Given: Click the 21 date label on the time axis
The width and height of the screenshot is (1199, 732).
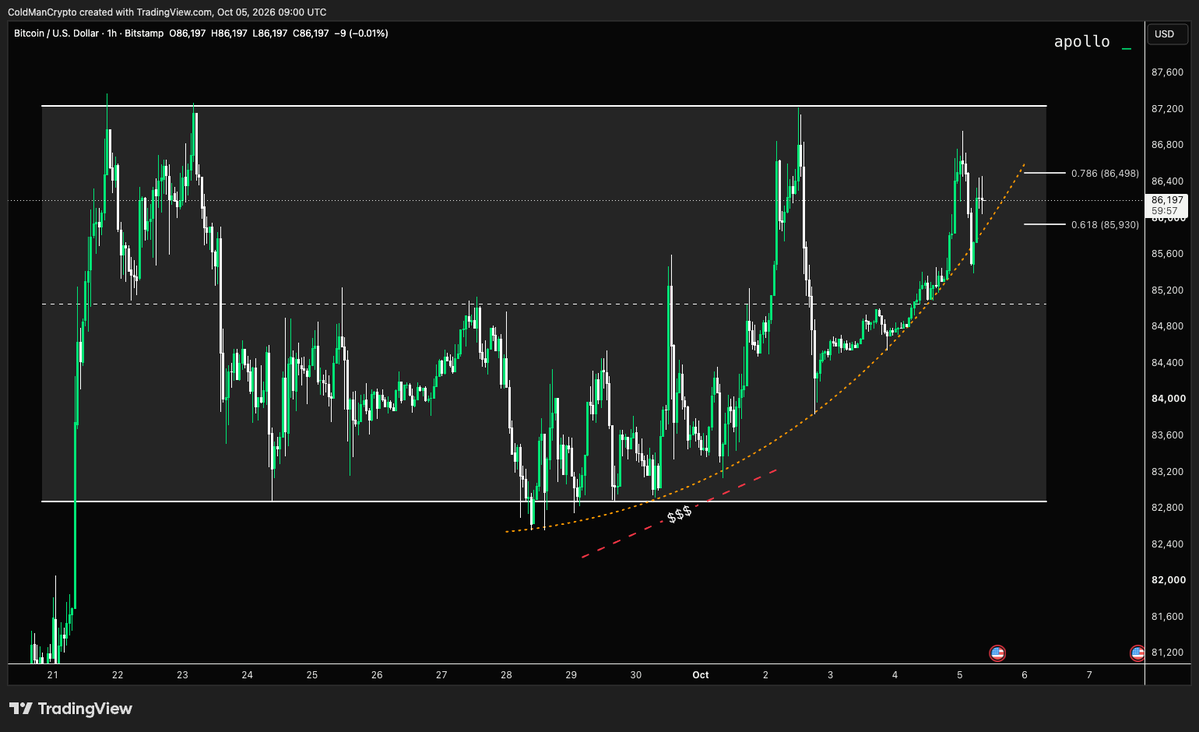Looking at the screenshot, I should (x=53, y=675).
